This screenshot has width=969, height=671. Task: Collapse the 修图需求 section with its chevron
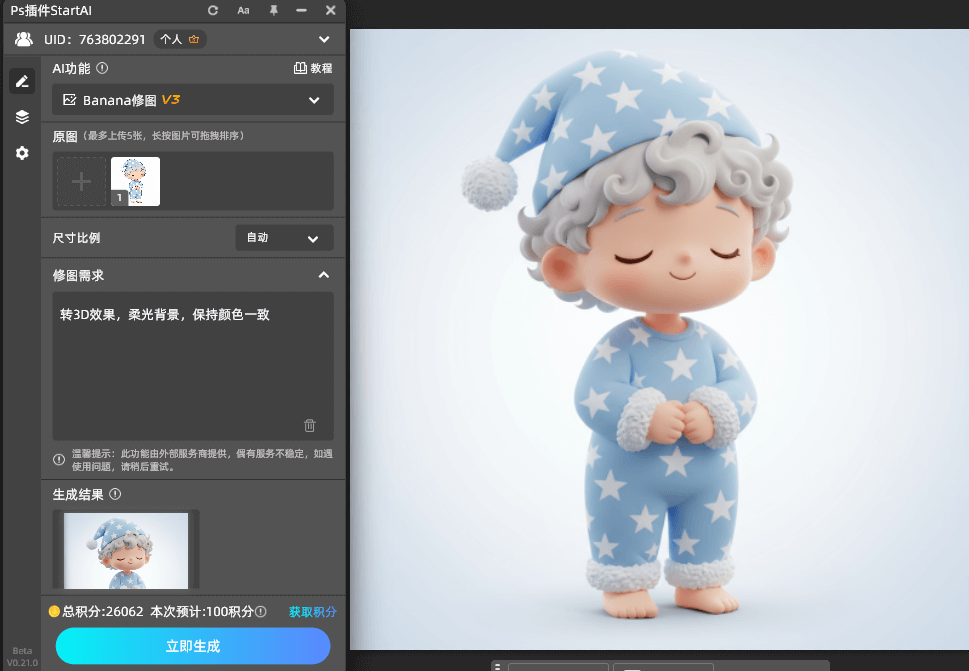coord(323,275)
